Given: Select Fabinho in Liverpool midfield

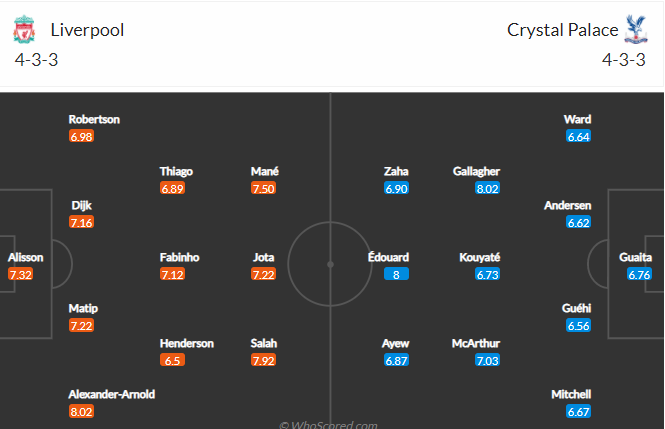Looking at the screenshot, I should point(179,257).
